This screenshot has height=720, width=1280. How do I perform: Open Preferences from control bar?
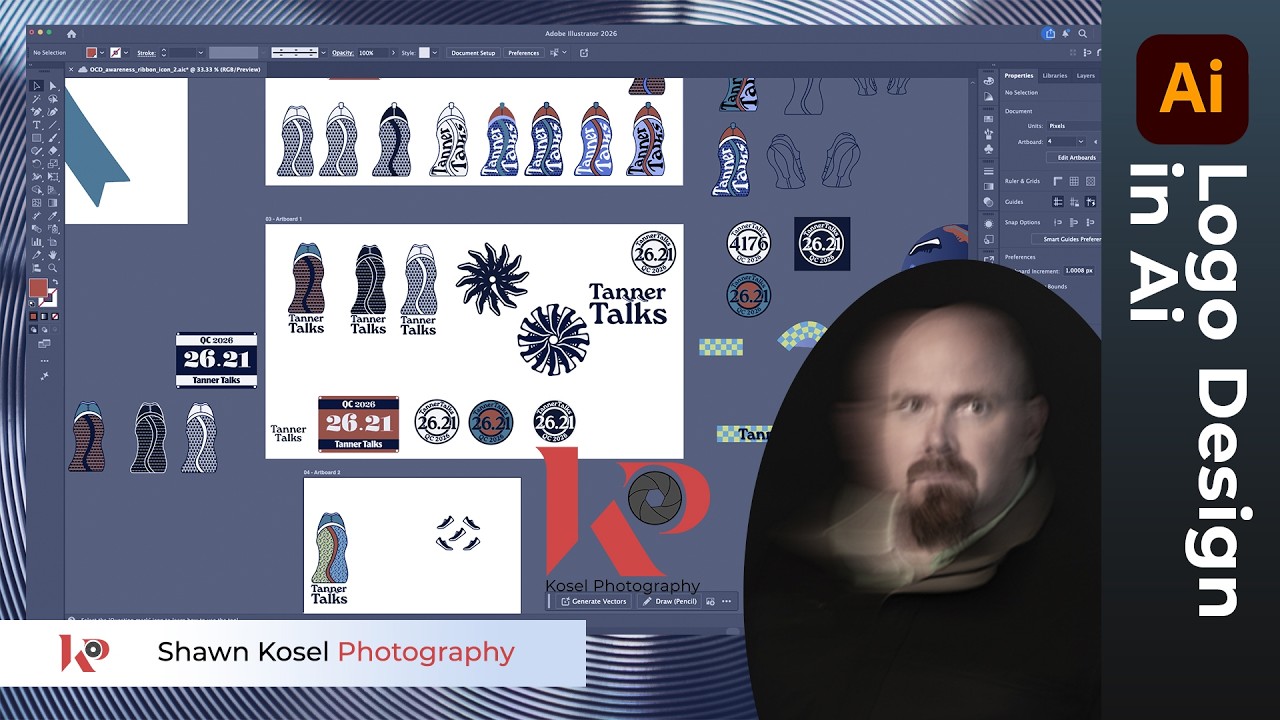tap(523, 52)
